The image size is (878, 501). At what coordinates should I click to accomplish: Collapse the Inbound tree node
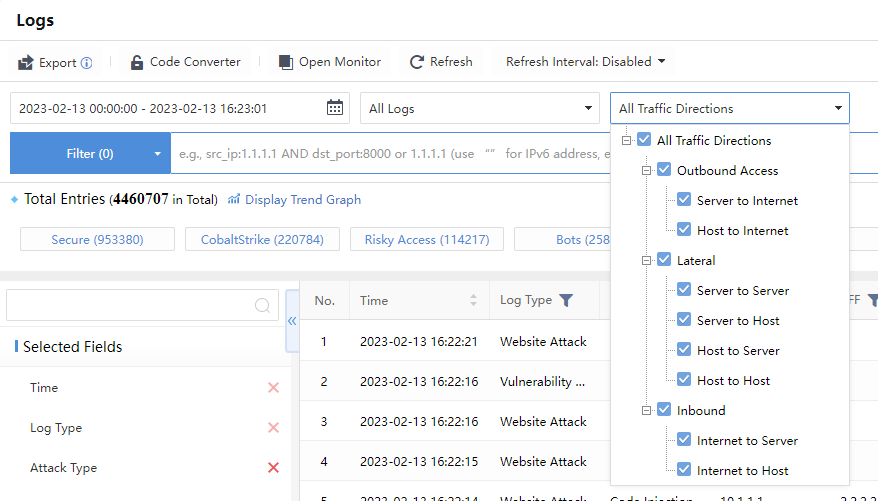(647, 410)
